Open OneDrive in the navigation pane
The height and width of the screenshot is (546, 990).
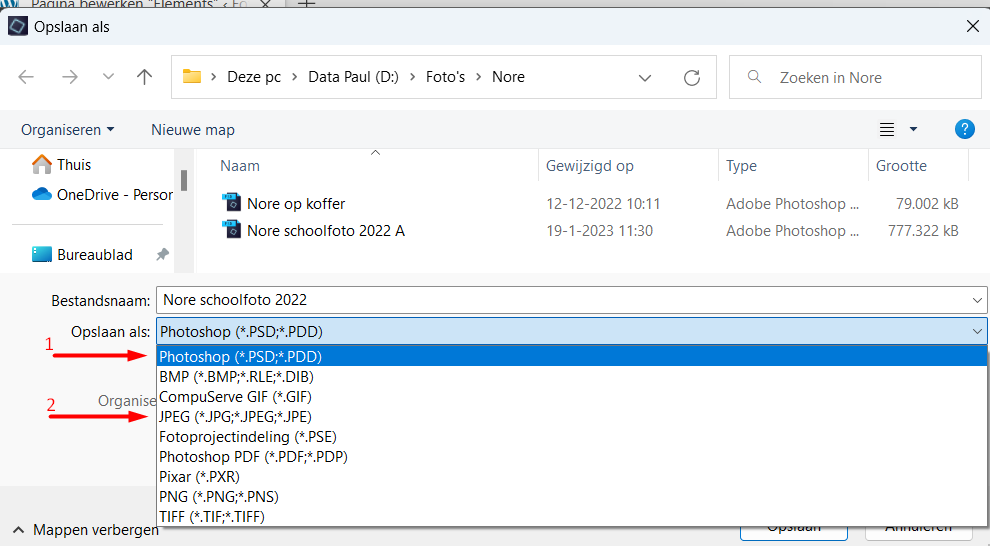point(102,194)
